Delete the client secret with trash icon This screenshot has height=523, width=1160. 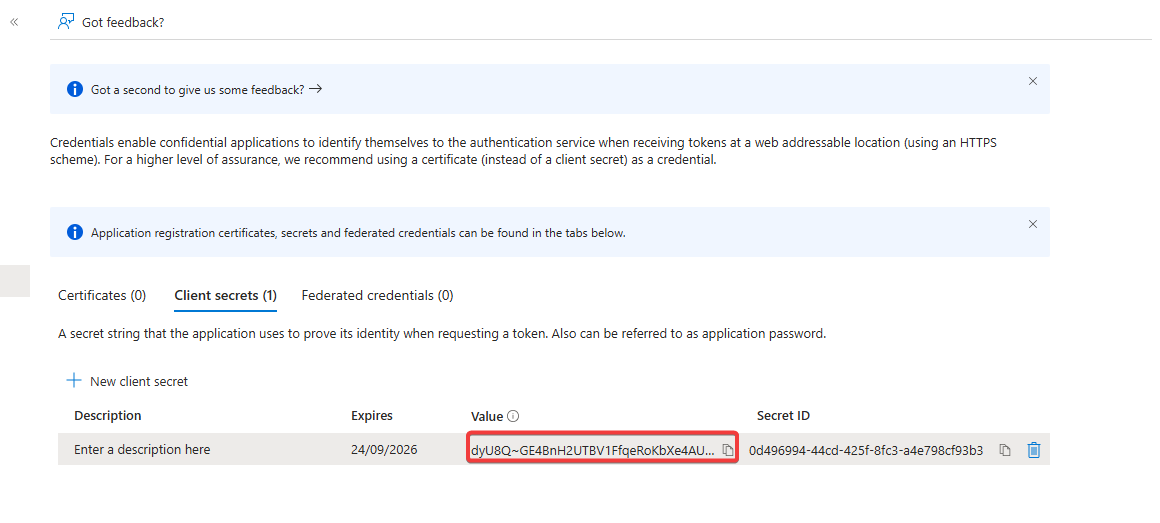[x=1034, y=450]
